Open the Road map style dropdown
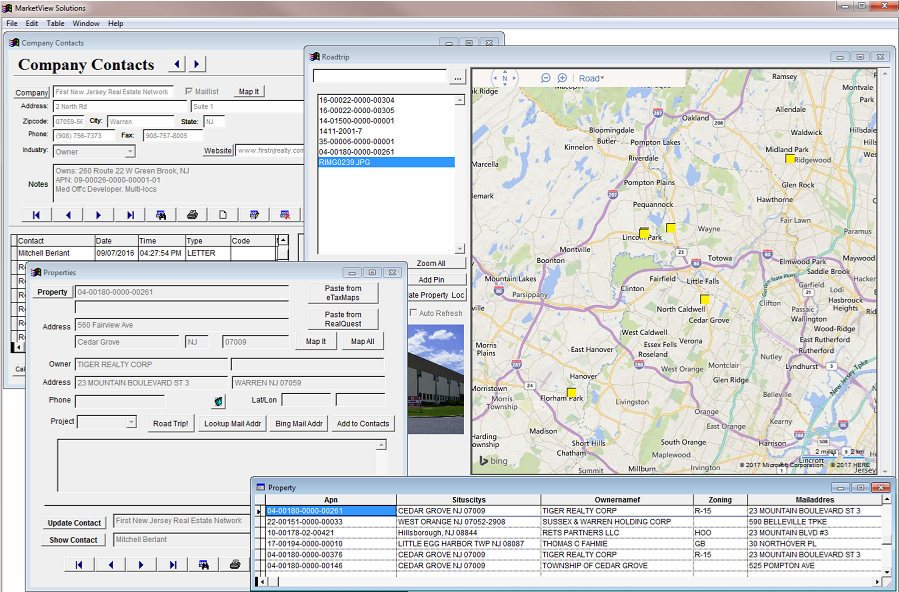The image size is (899, 592). coord(591,78)
